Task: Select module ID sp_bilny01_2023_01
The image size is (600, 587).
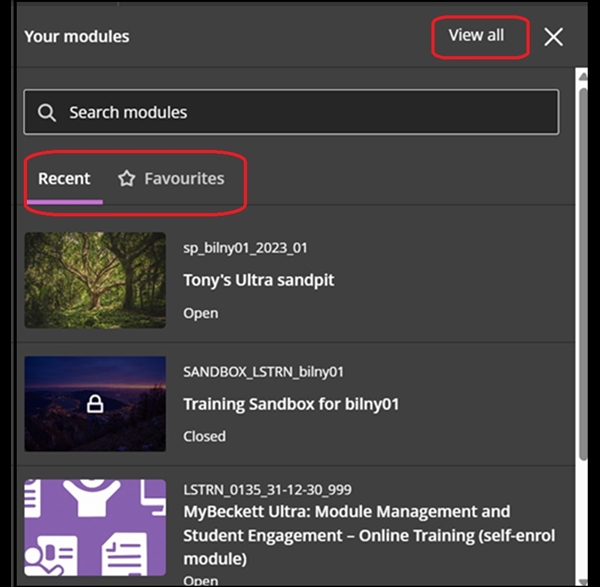Action: click(x=245, y=248)
